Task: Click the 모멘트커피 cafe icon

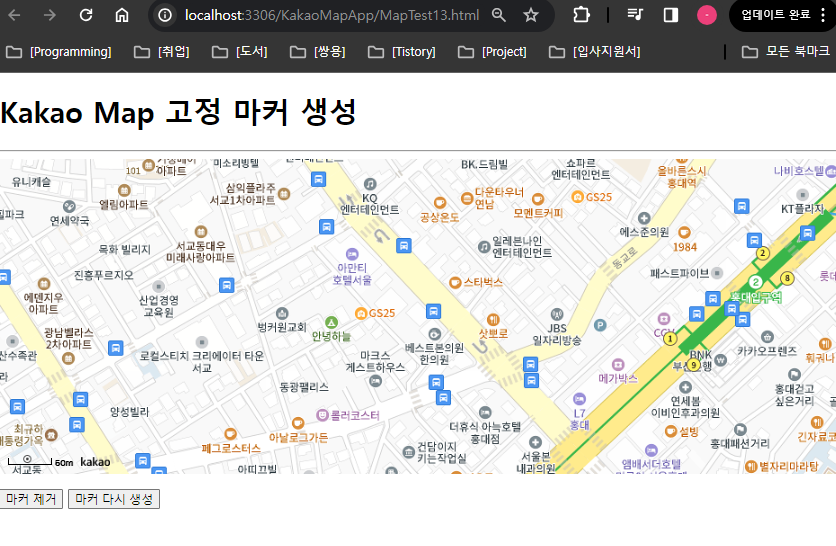Action: 538,199
